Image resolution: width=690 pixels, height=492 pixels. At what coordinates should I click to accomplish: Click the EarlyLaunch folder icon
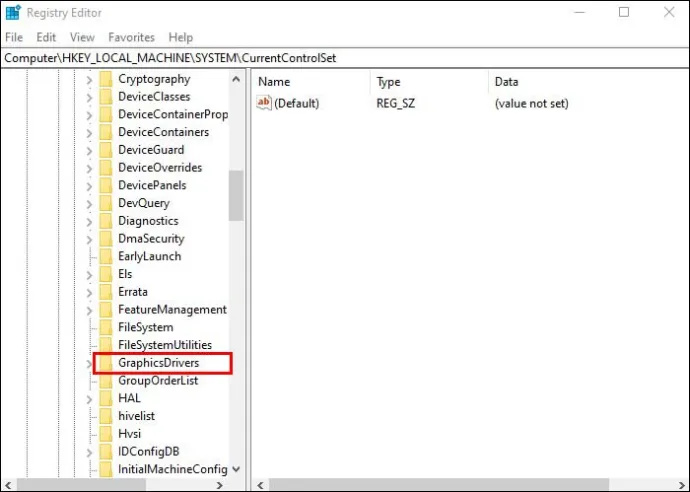[x=106, y=257]
